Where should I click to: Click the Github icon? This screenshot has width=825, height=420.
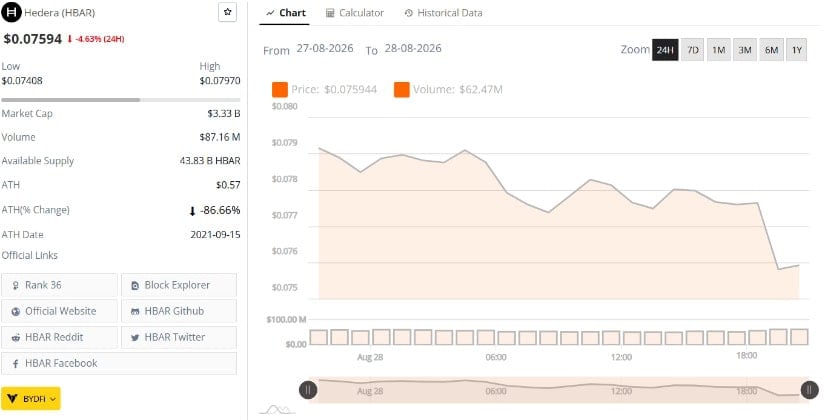point(135,312)
